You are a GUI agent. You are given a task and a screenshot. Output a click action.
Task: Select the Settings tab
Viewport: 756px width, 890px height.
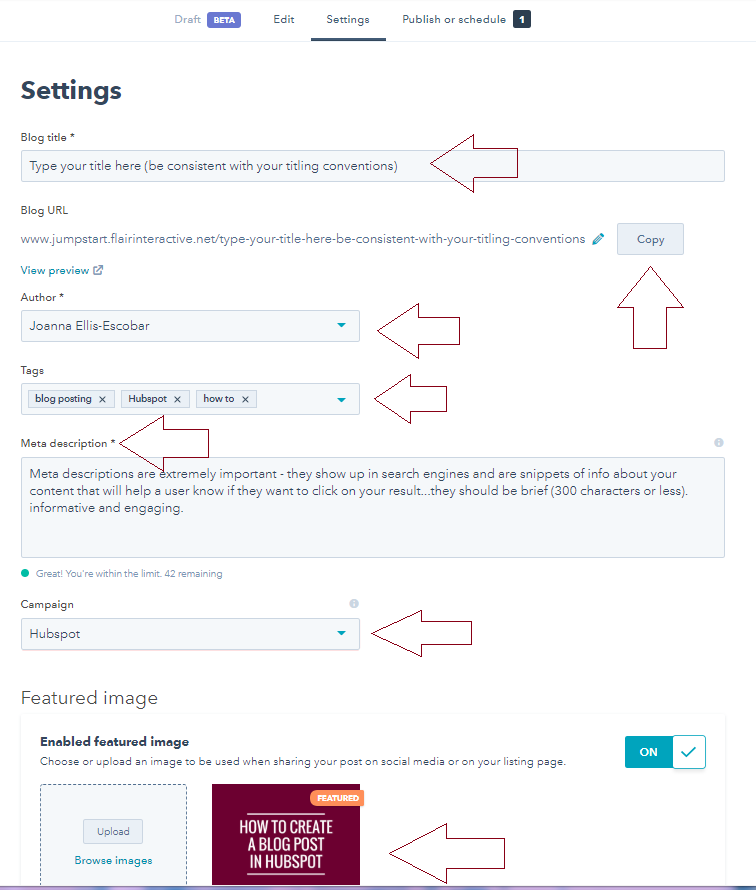point(348,19)
